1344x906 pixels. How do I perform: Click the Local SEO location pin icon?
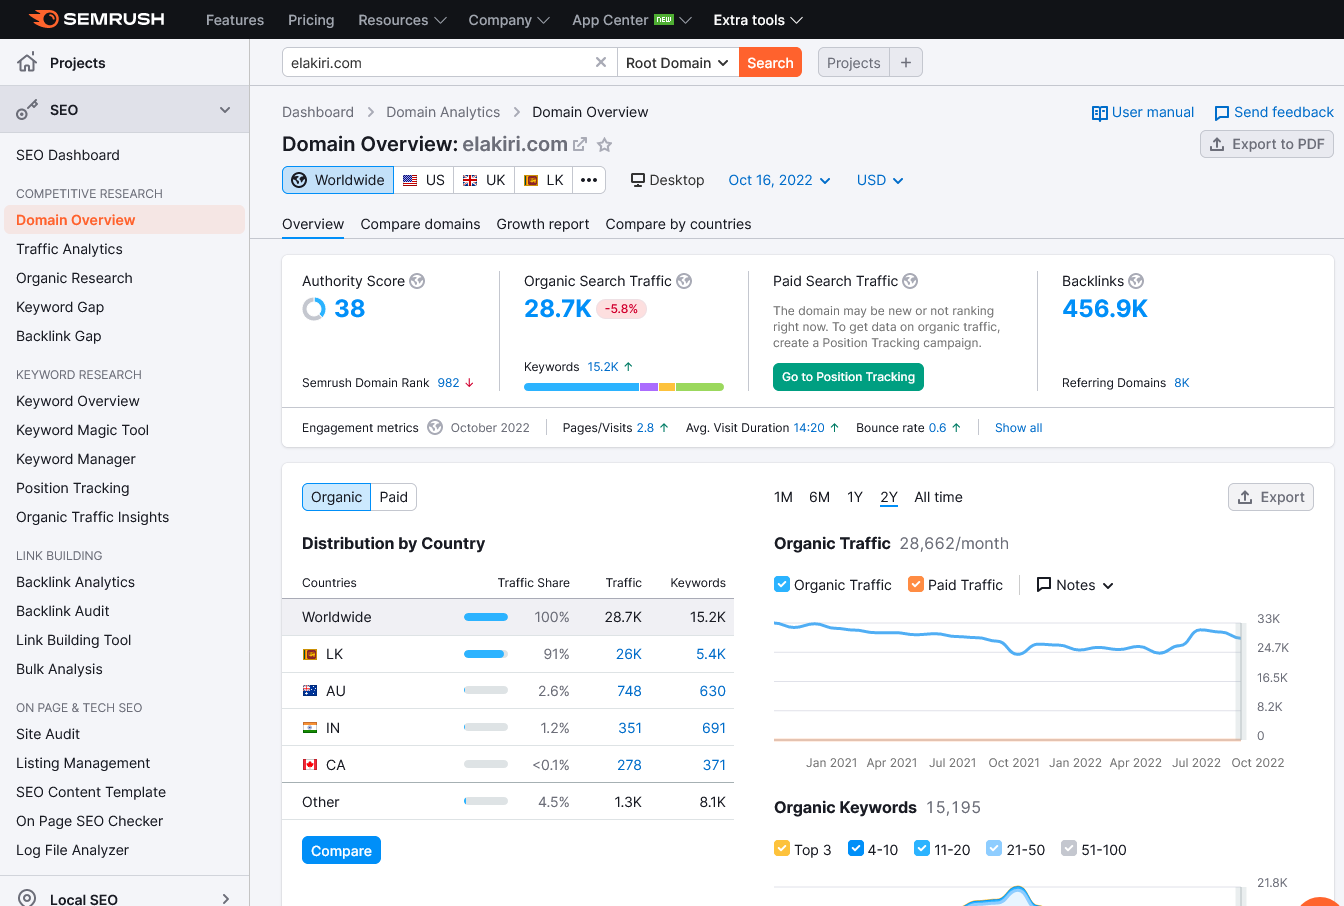click(x=27, y=898)
